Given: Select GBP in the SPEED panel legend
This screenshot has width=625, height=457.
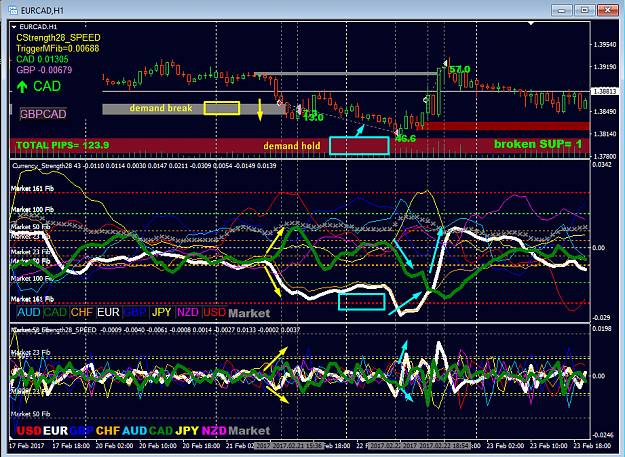Looking at the screenshot, I should coord(82,431).
